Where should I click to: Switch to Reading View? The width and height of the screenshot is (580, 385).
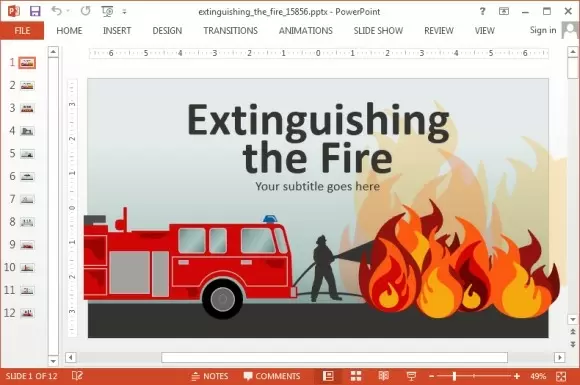[384, 376]
